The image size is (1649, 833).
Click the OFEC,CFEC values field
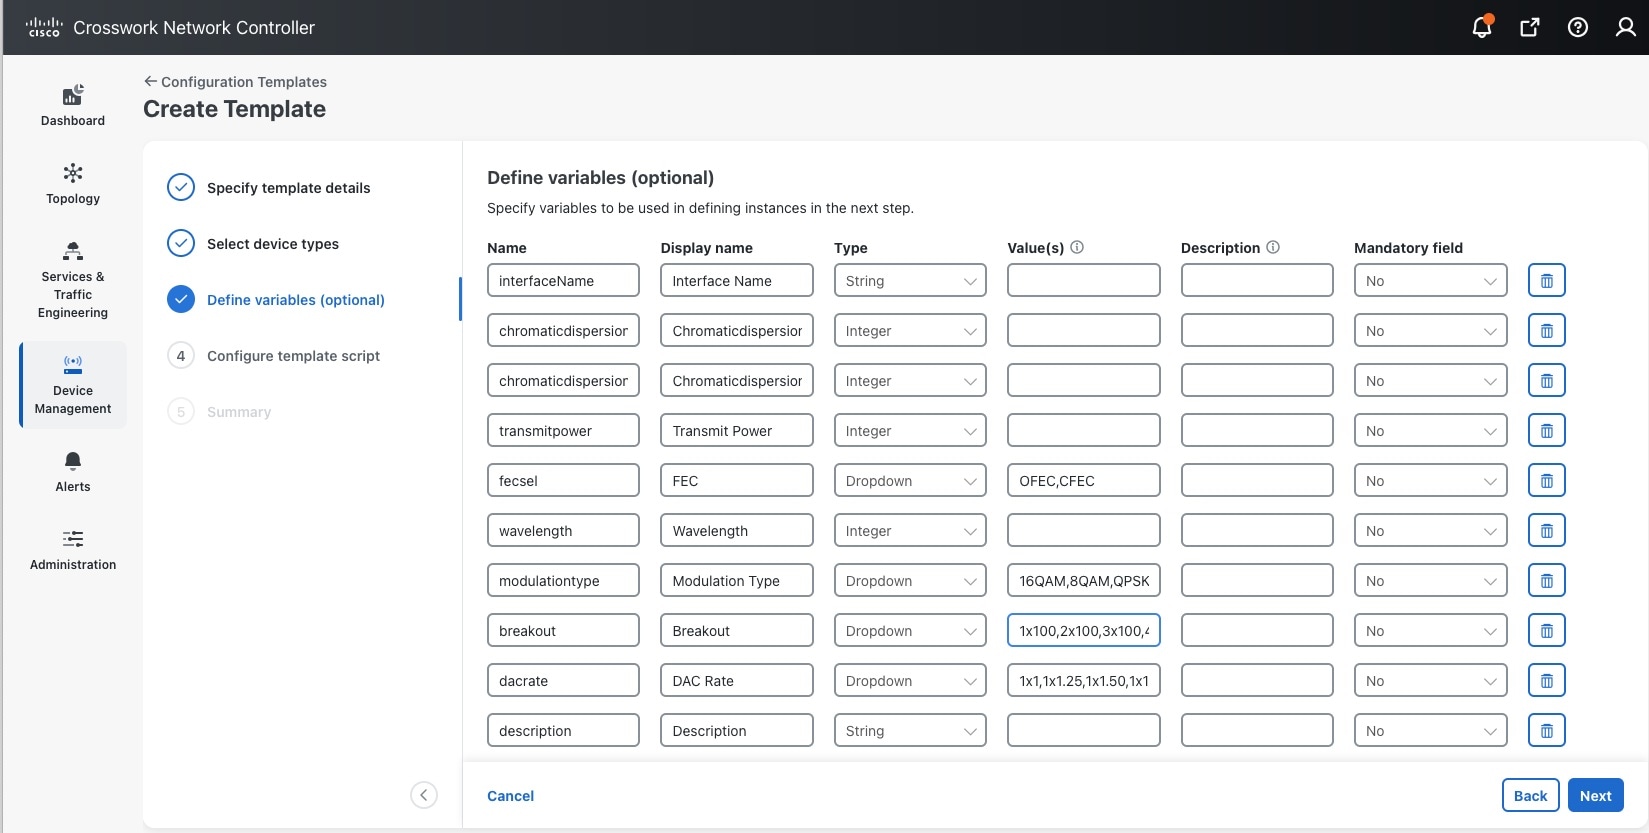1084,480
